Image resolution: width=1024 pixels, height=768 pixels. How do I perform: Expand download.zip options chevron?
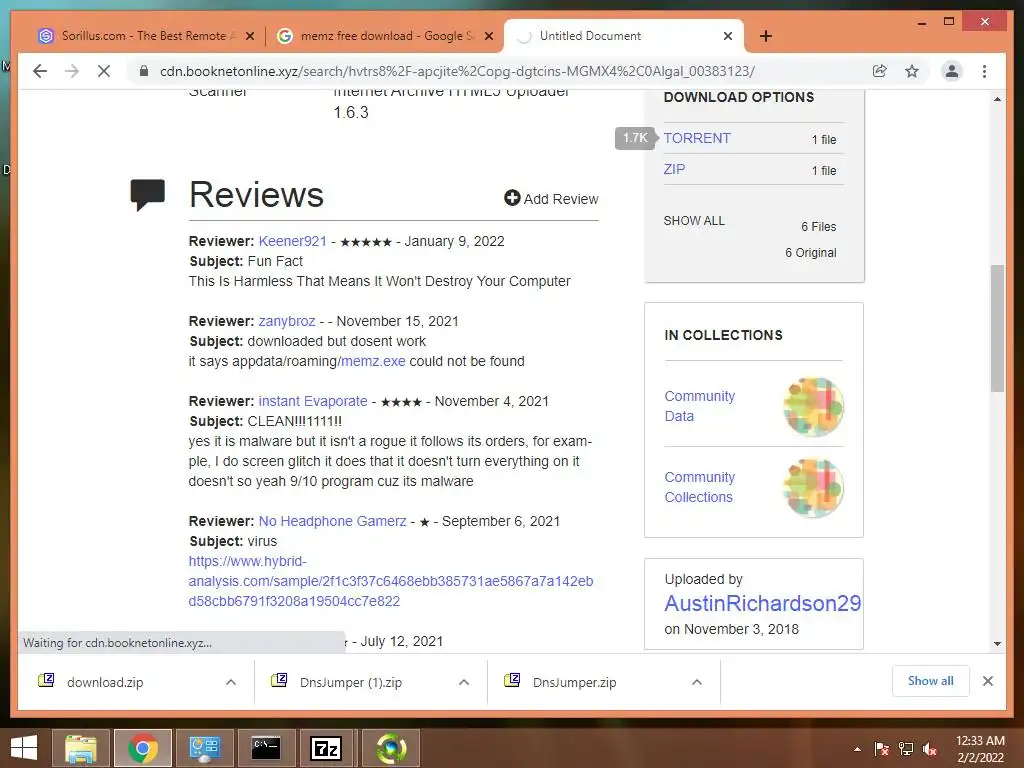231,682
